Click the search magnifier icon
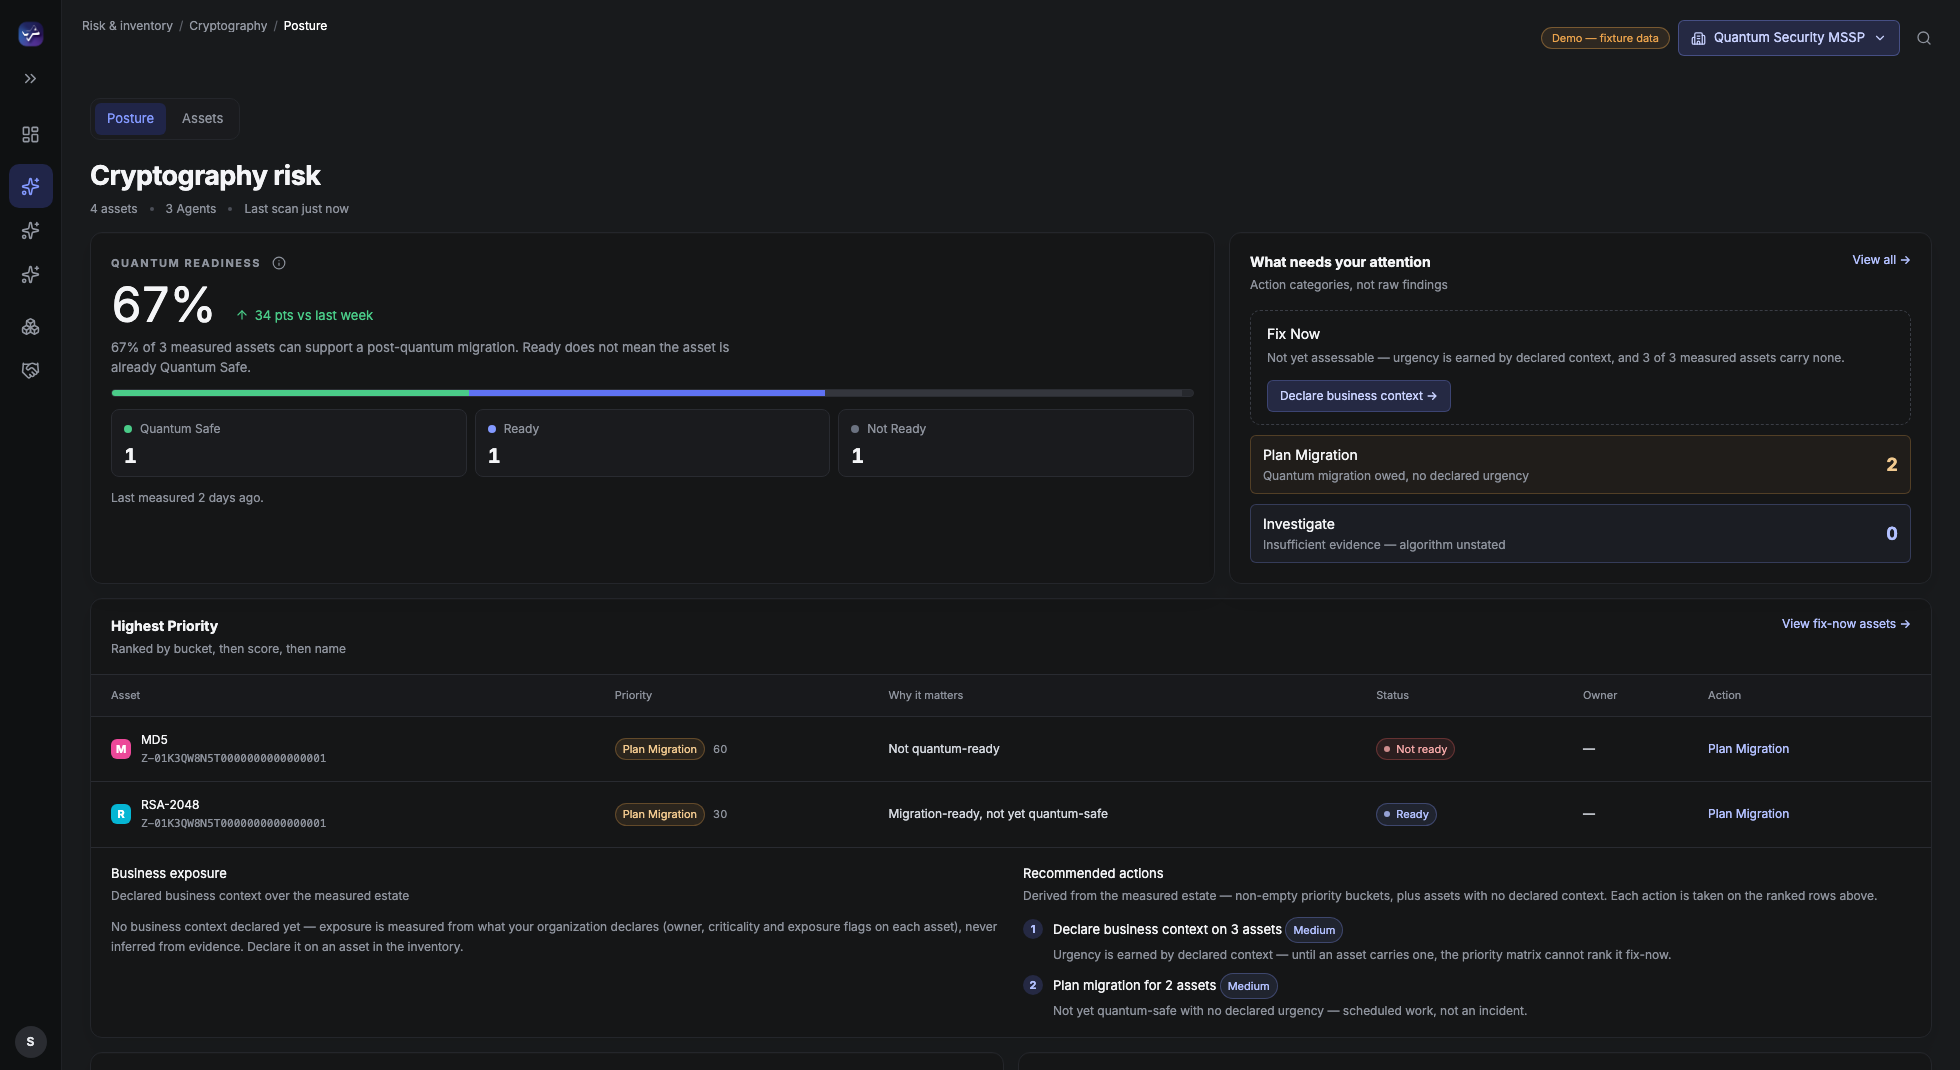 tap(1923, 38)
